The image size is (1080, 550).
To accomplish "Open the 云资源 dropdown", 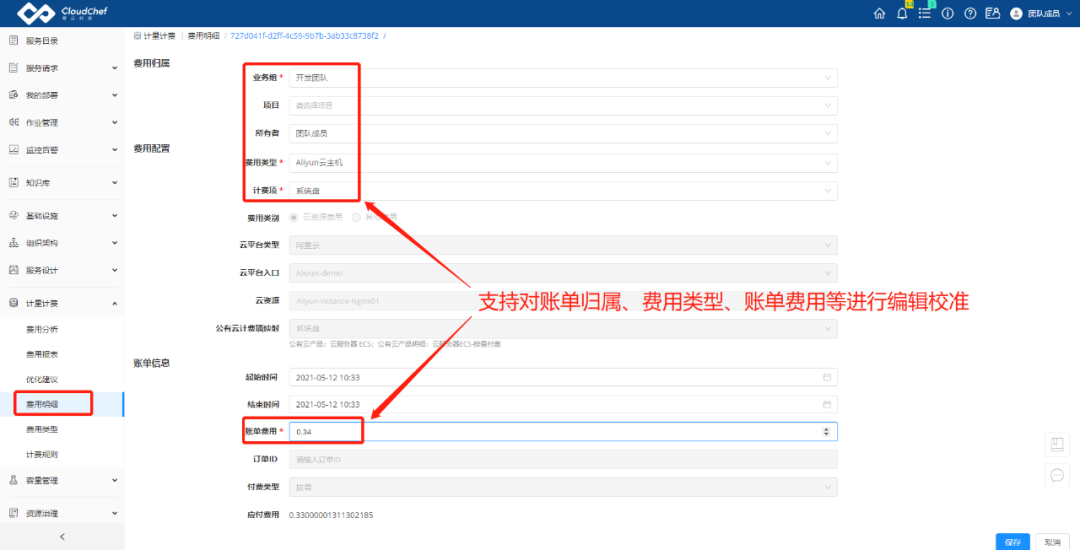I will tap(563, 301).
